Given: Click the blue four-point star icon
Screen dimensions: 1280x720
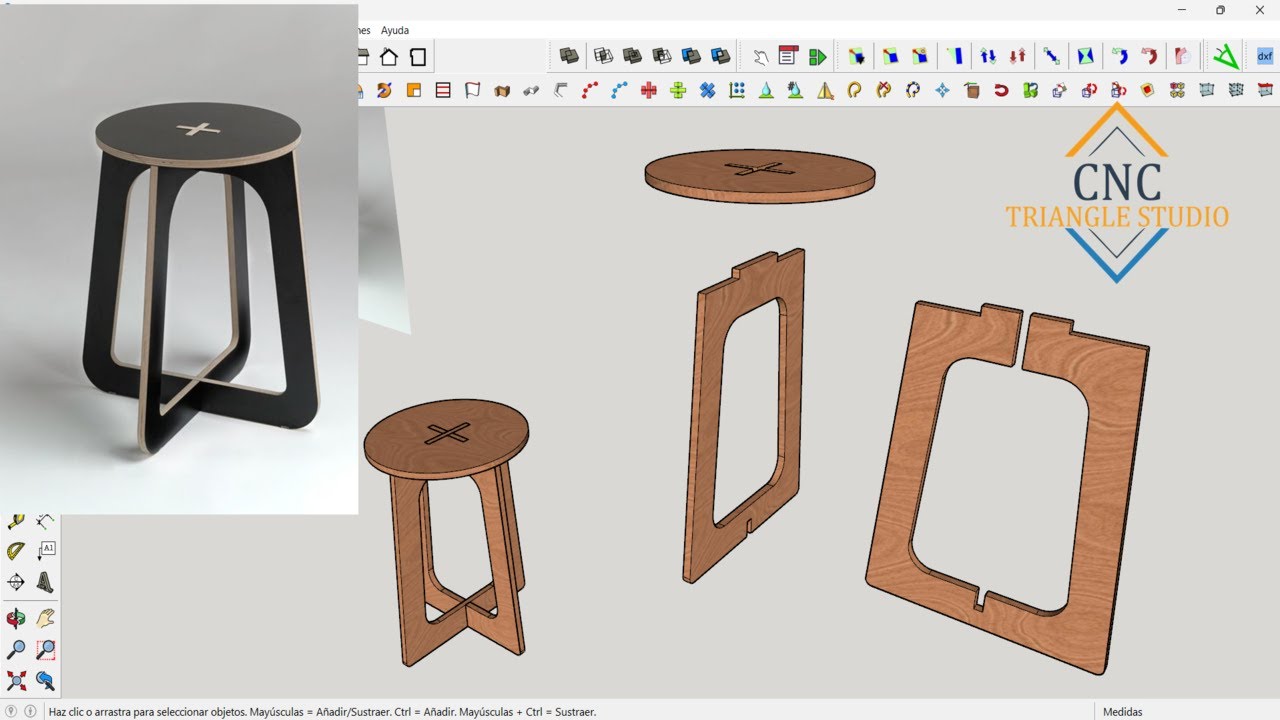Looking at the screenshot, I should (x=942, y=90).
